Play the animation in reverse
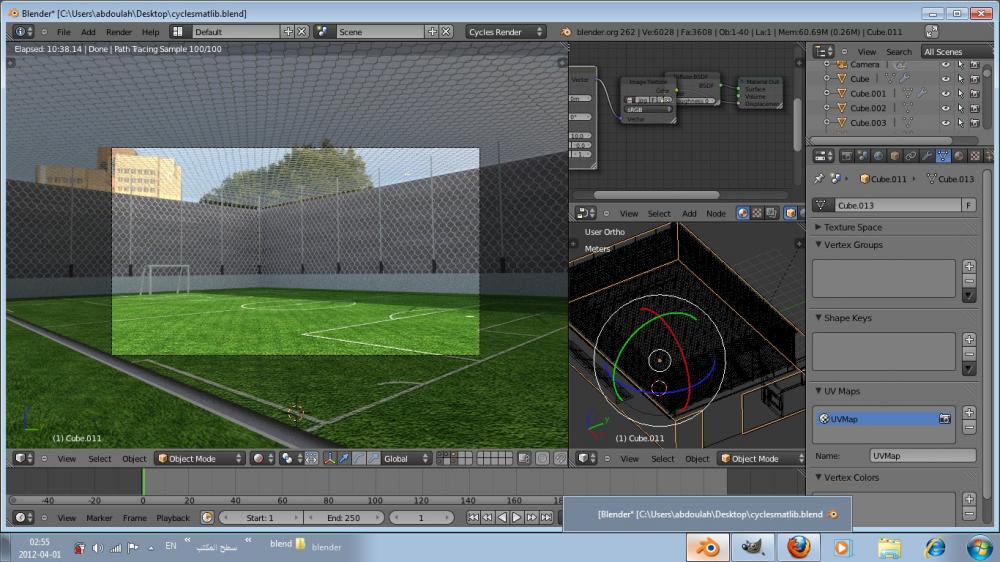The width and height of the screenshot is (1000, 562). [502, 517]
